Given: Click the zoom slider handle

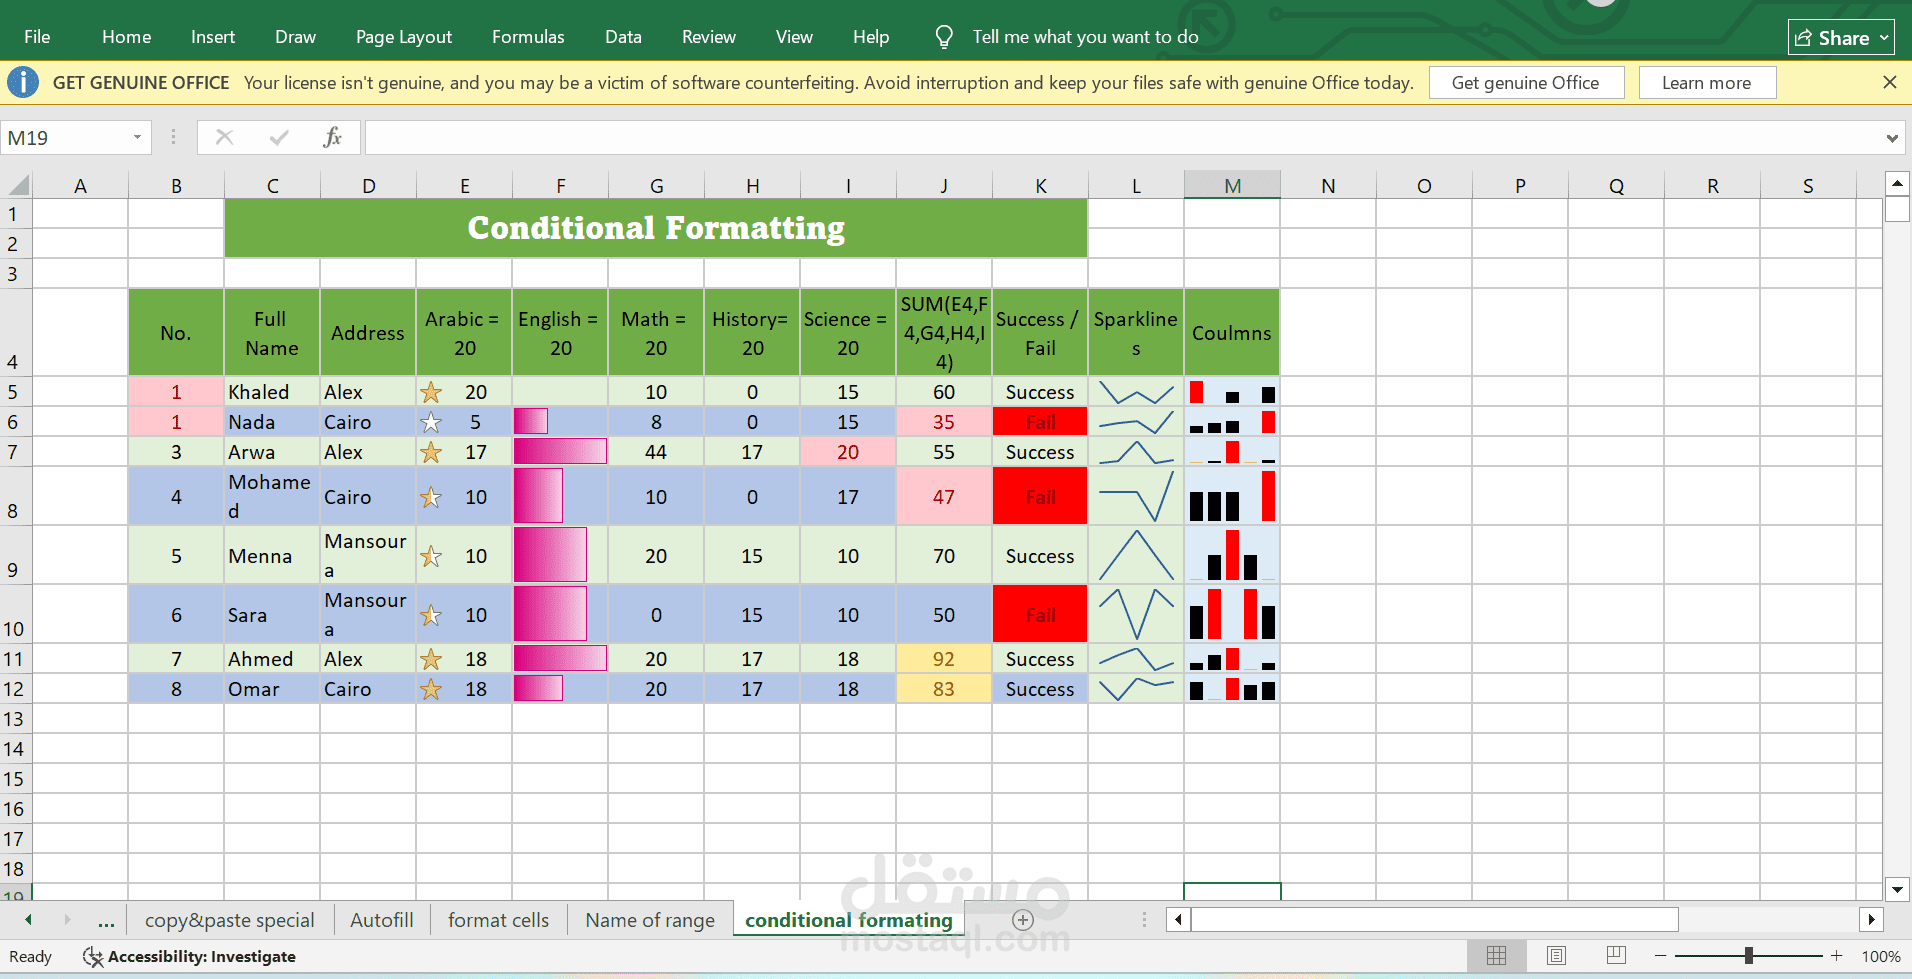Looking at the screenshot, I should tap(1748, 956).
